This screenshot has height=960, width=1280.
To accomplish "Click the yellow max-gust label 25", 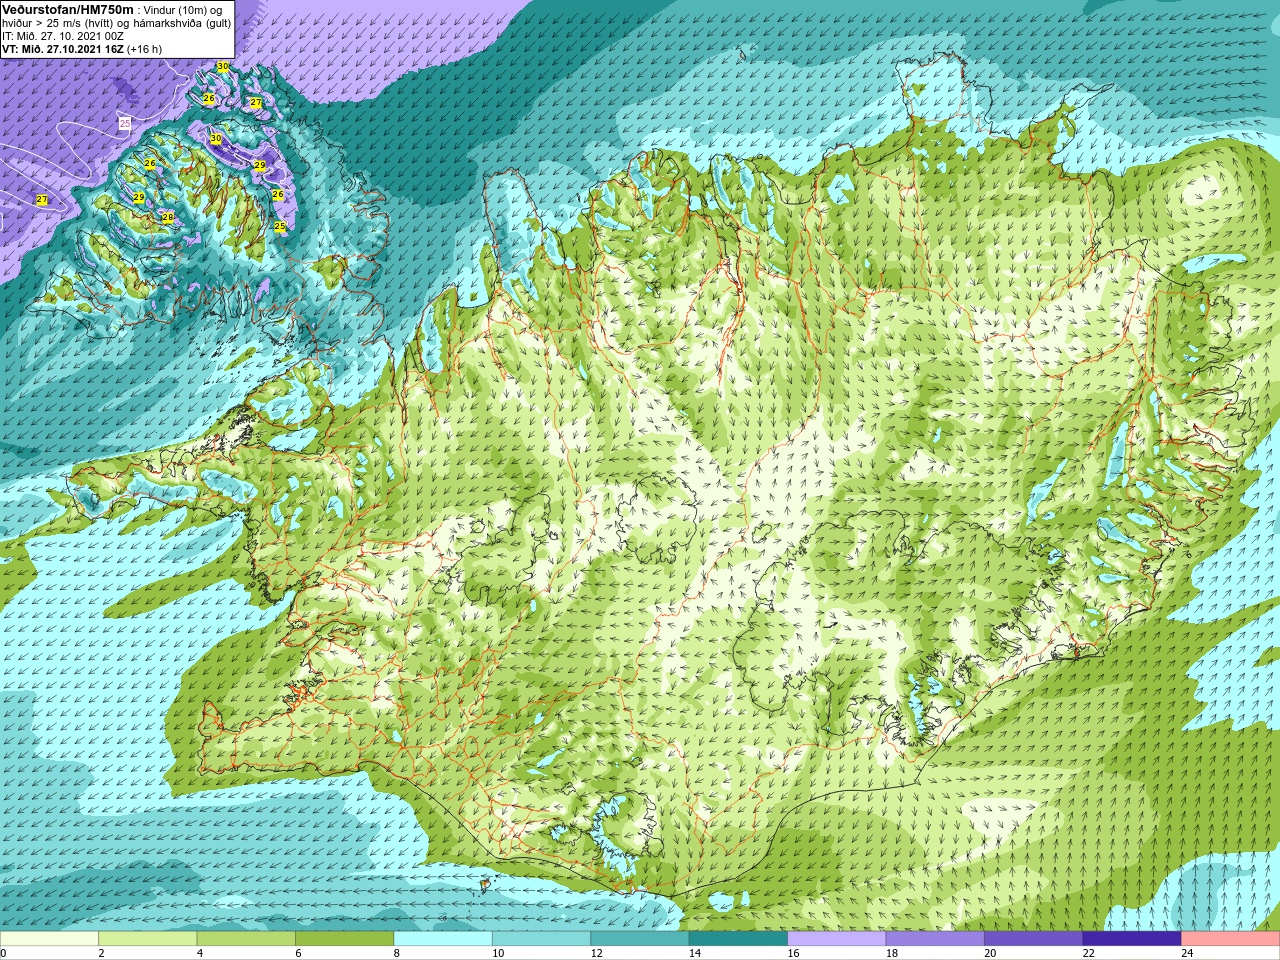I will click(x=280, y=227).
